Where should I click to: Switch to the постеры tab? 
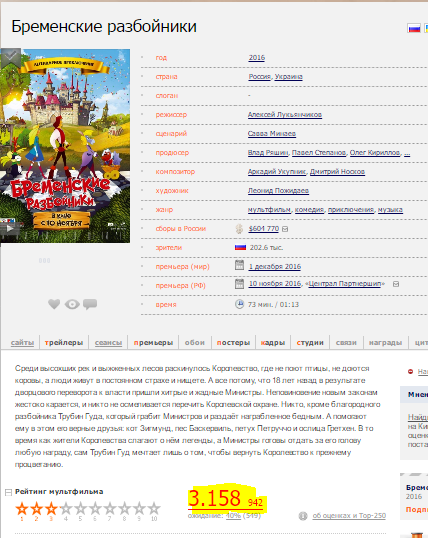(233, 342)
